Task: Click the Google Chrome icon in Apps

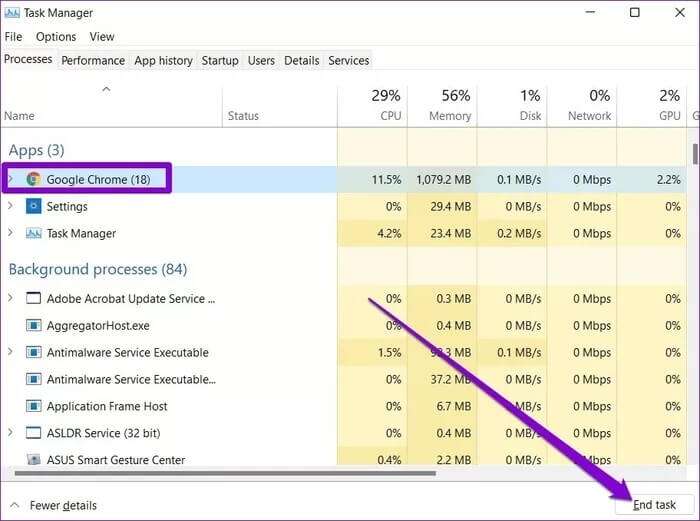Action: click(33, 179)
